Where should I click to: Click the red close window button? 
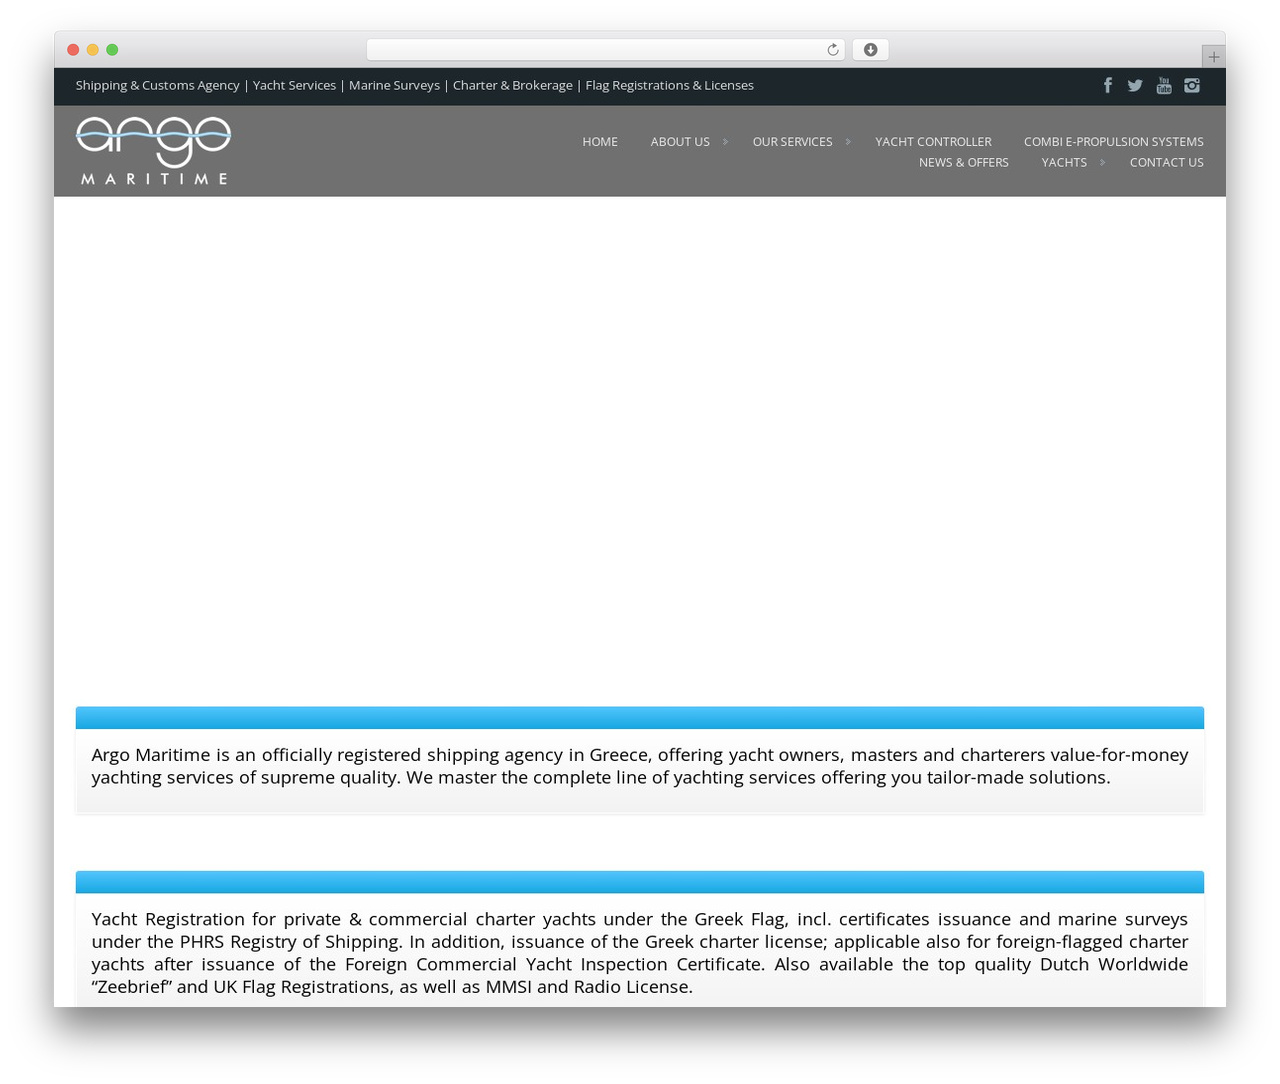pyautogui.click(x=73, y=50)
